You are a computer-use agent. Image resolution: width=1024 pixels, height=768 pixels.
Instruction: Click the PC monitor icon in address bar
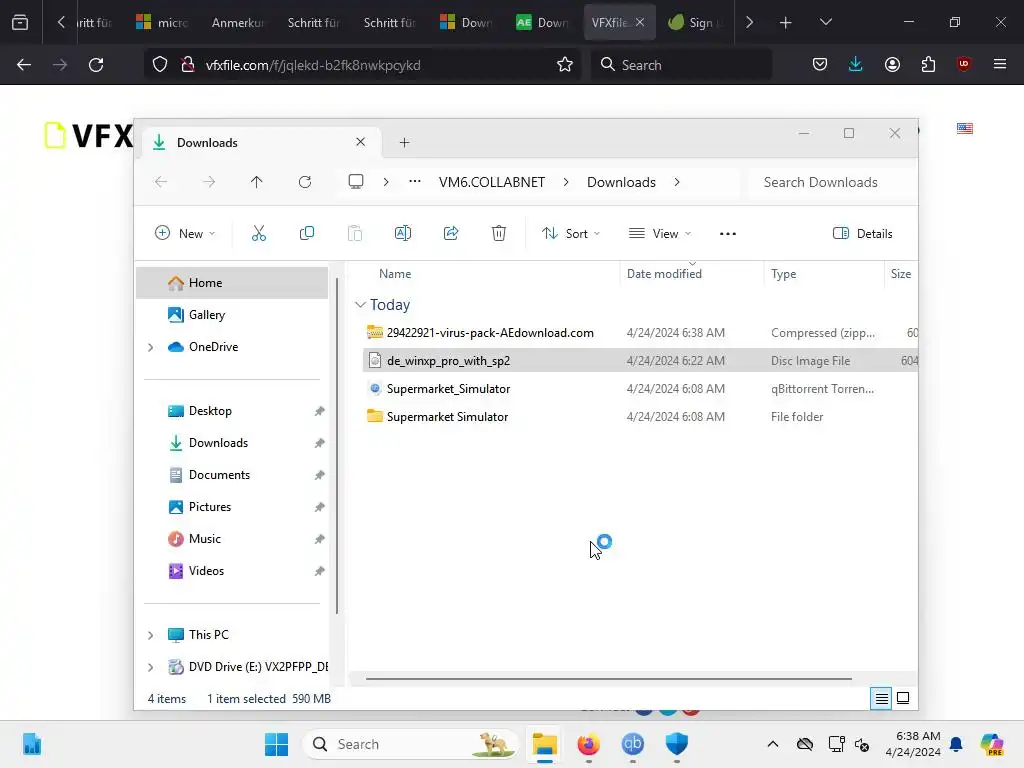356,182
